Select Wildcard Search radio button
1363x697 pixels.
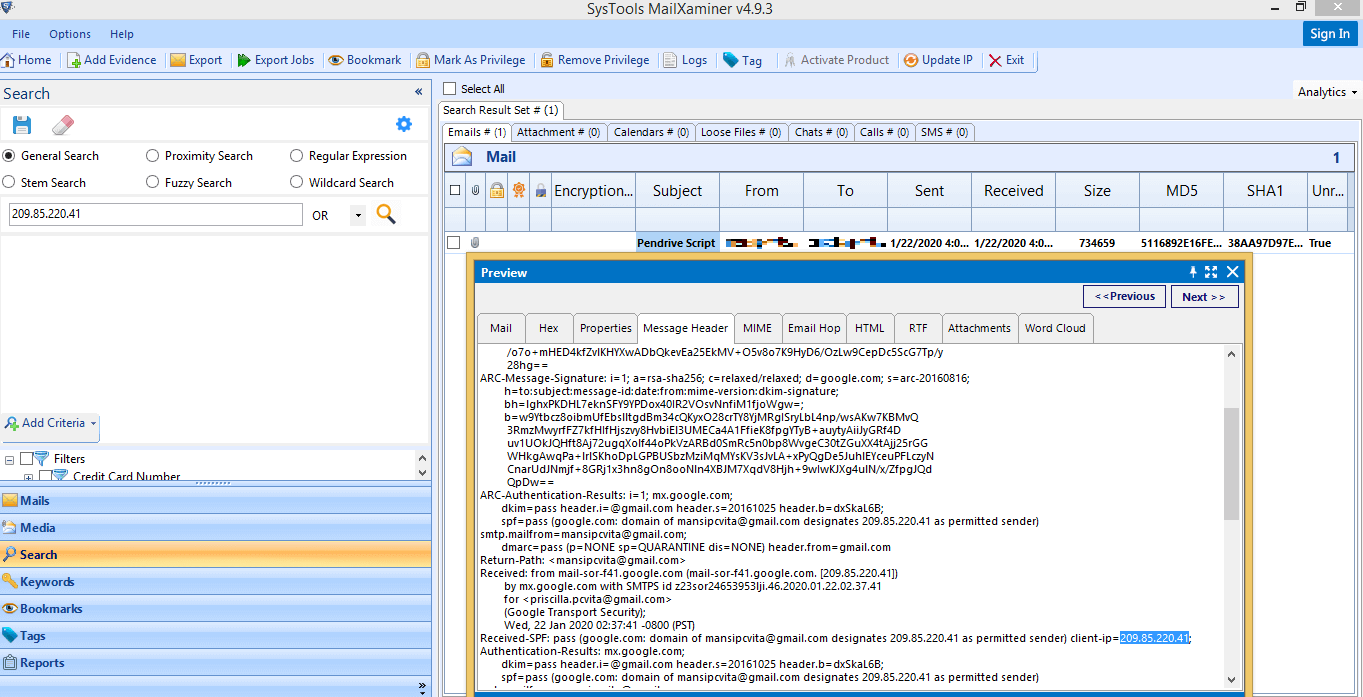(x=297, y=183)
